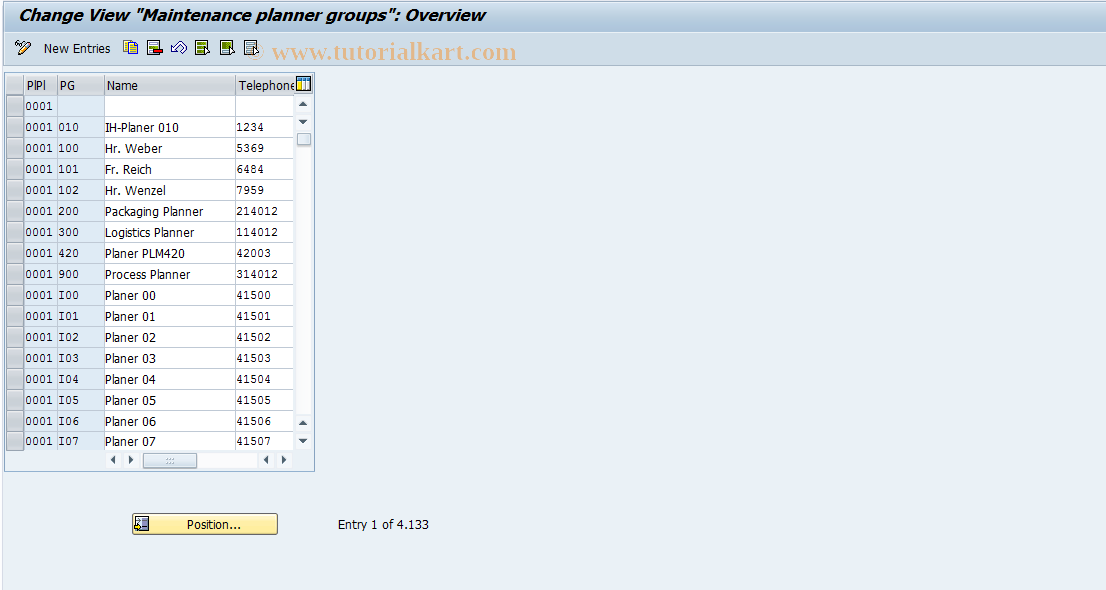Select row selector for Fr. Reich
Screen dimensions: 1106x590
pos(15,169)
